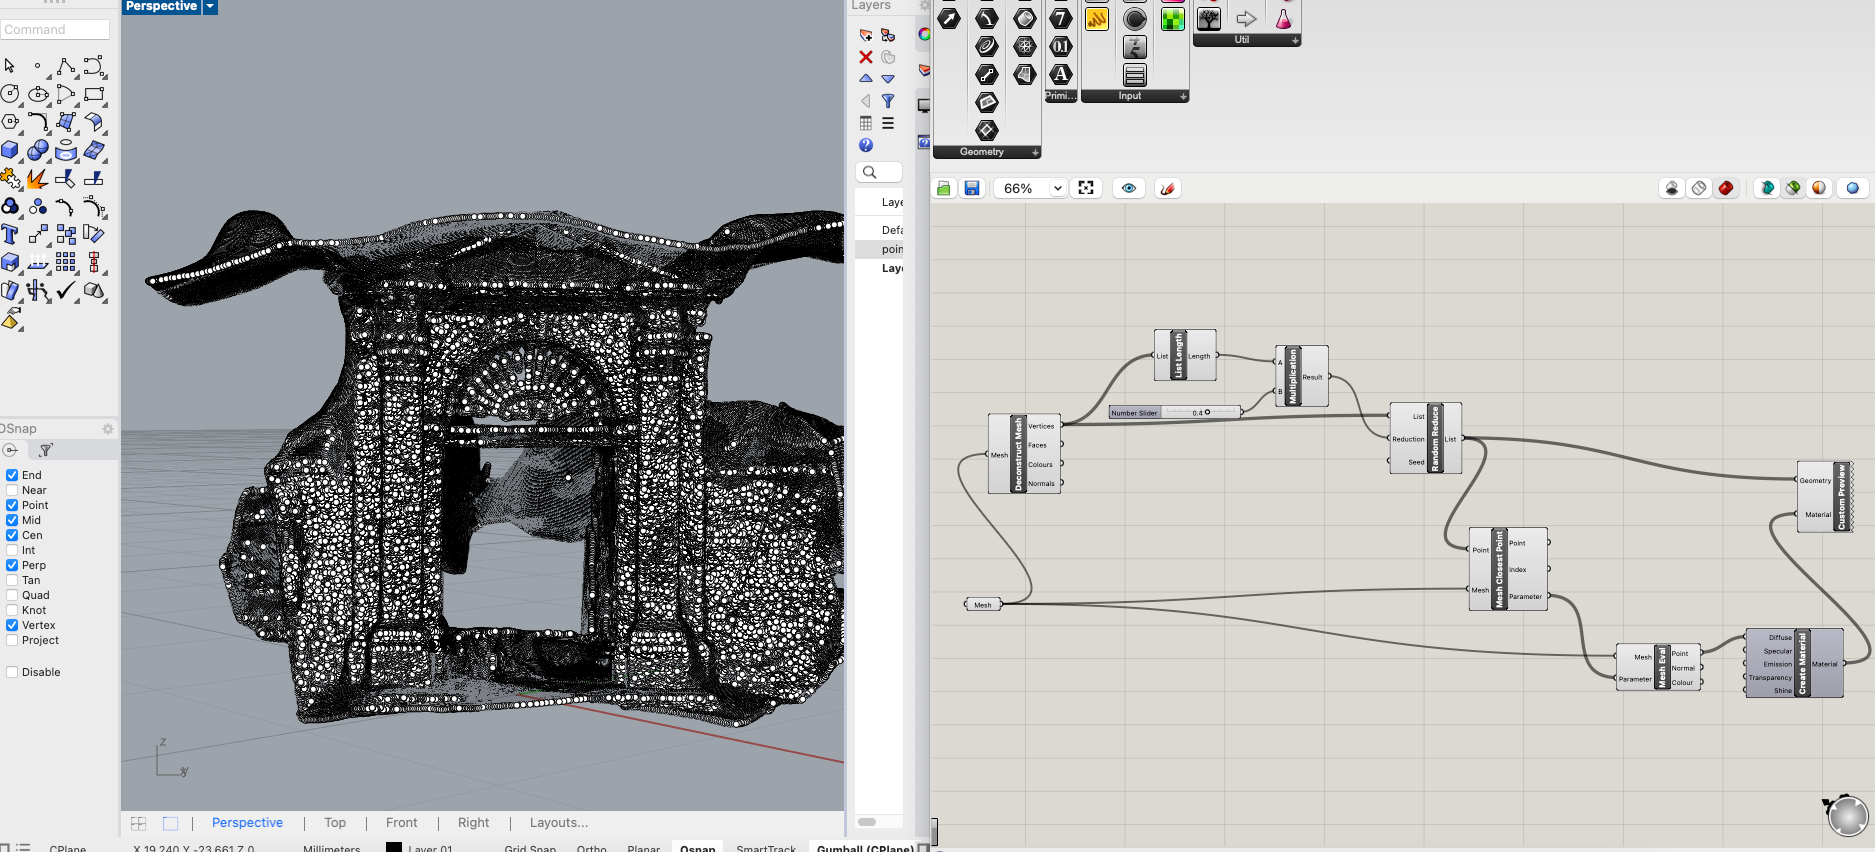Image resolution: width=1875 pixels, height=852 pixels.
Task: Save the Grasshopper document with floppy icon
Action: 972,188
